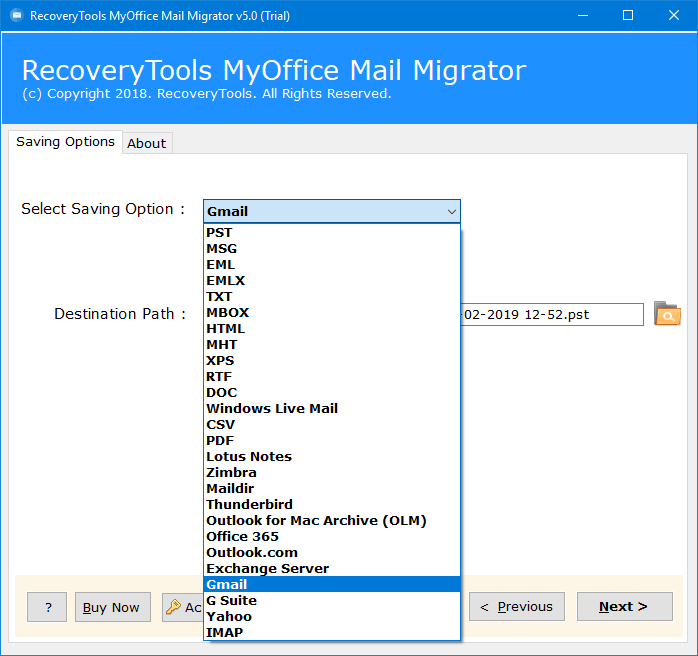
Task: Pick PDF in the dropdown list
Action: 332,441
